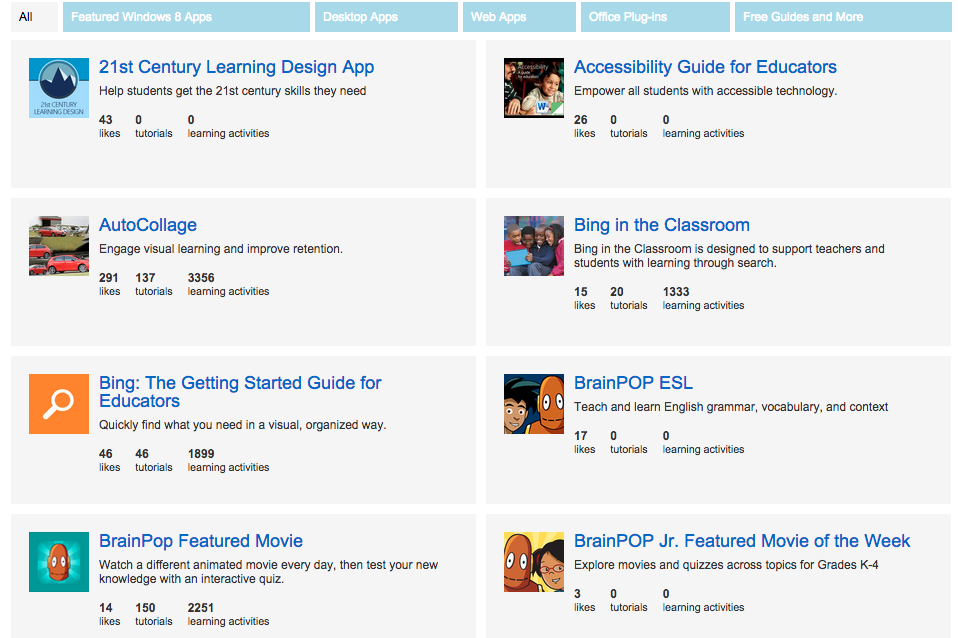Image resolution: width=958 pixels, height=638 pixels.
Task: Open the Accessibility Guide cover thumbnail
Action: [534, 88]
